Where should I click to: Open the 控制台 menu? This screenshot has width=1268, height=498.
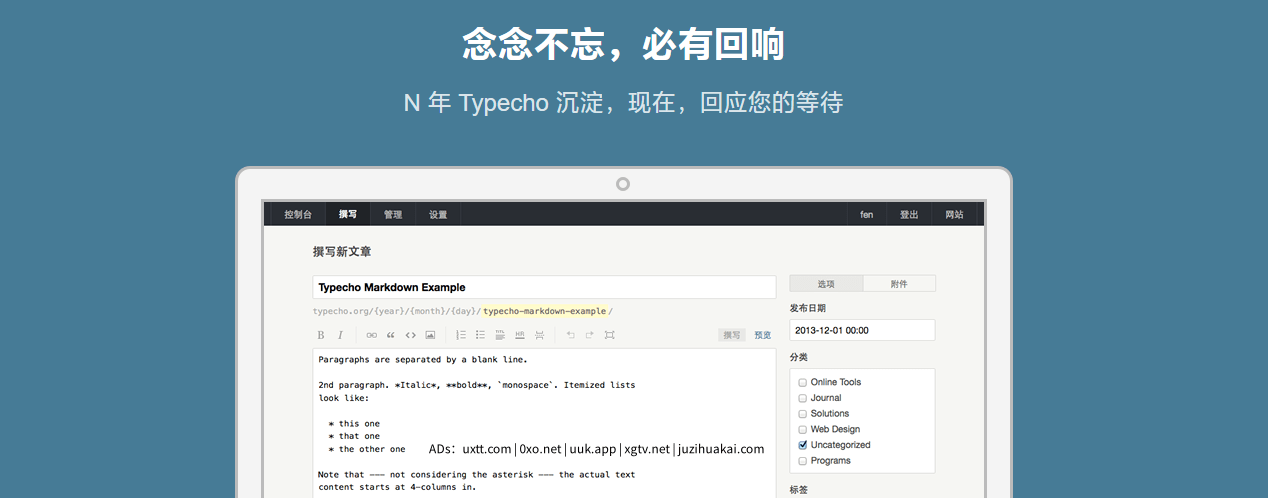click(x=298, y=215)
